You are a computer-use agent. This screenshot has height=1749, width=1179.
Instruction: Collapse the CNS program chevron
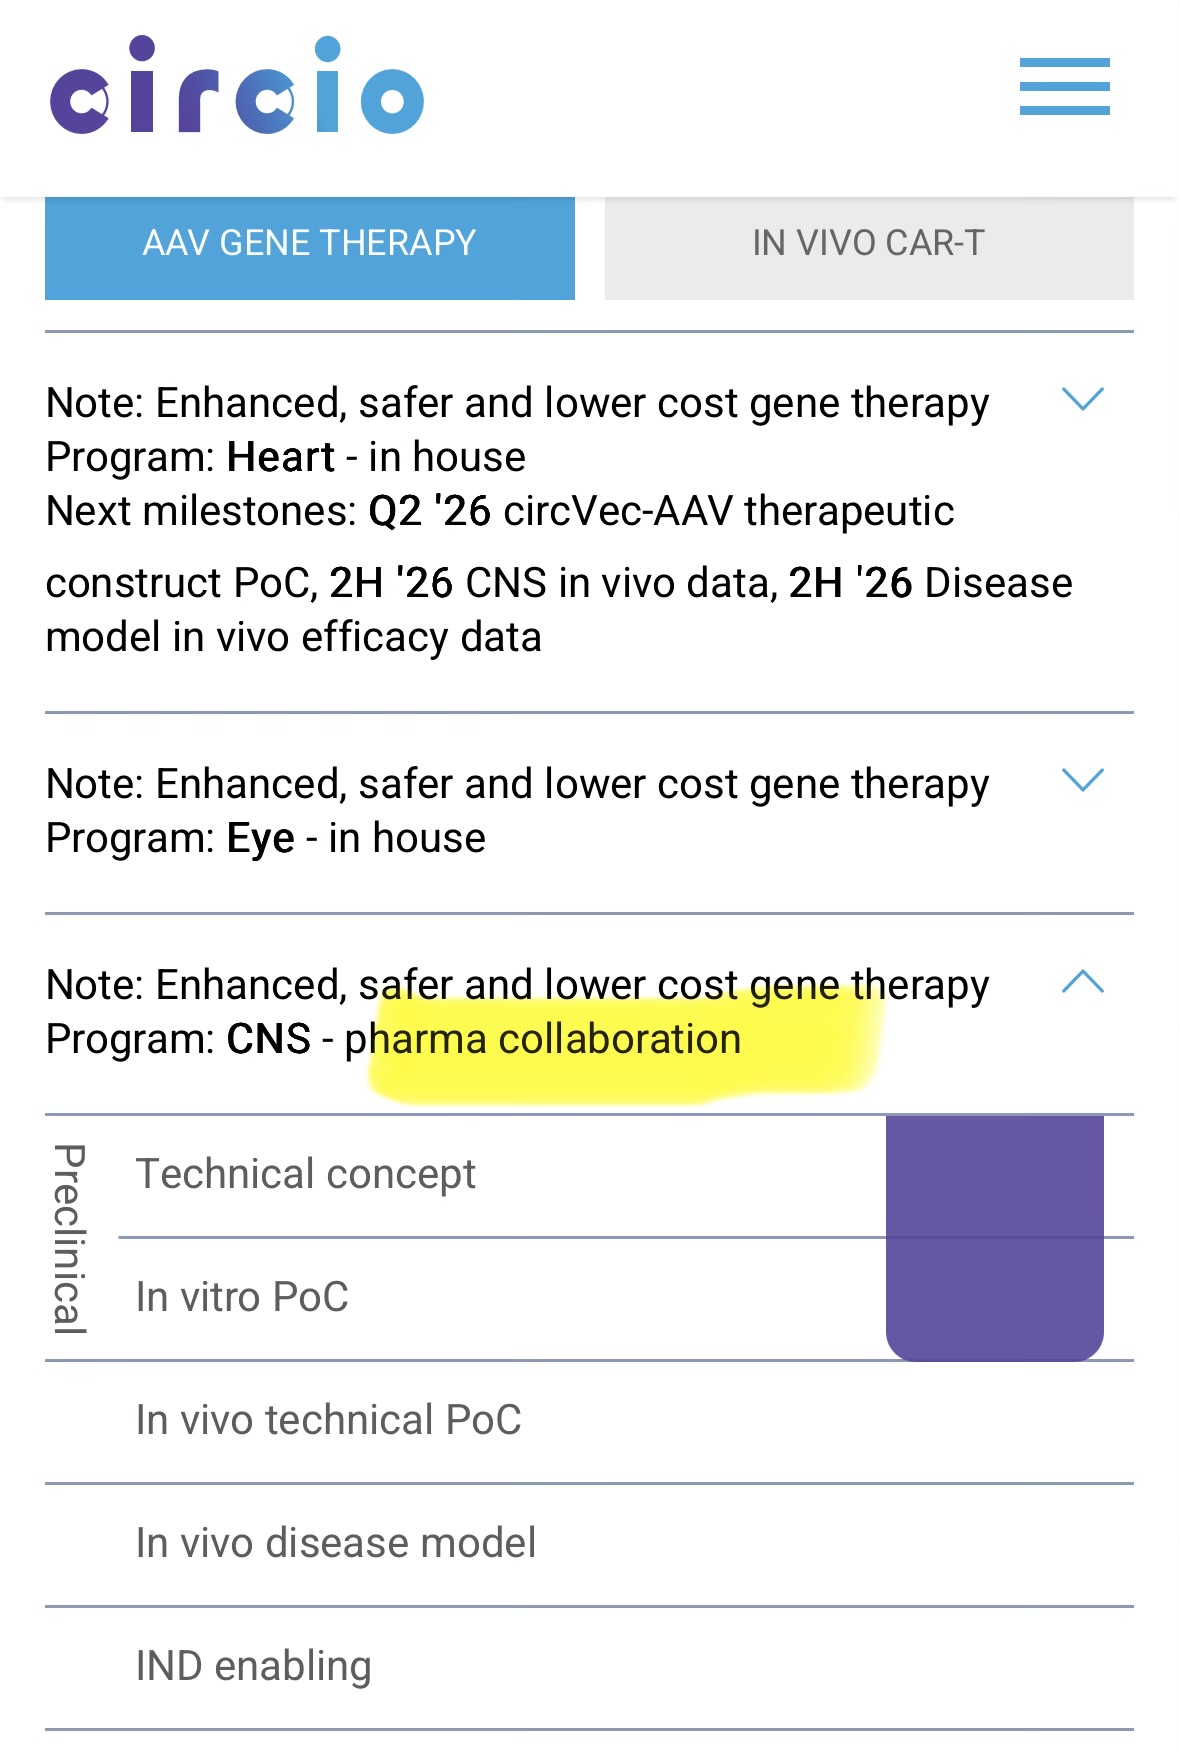click(x=1082, y=982)
